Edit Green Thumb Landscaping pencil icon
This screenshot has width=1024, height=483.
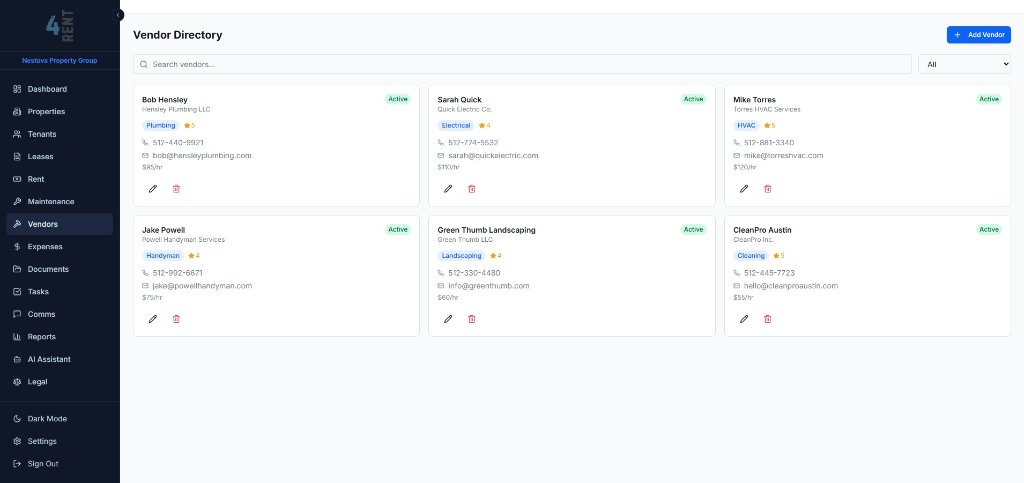pos(448,319)
